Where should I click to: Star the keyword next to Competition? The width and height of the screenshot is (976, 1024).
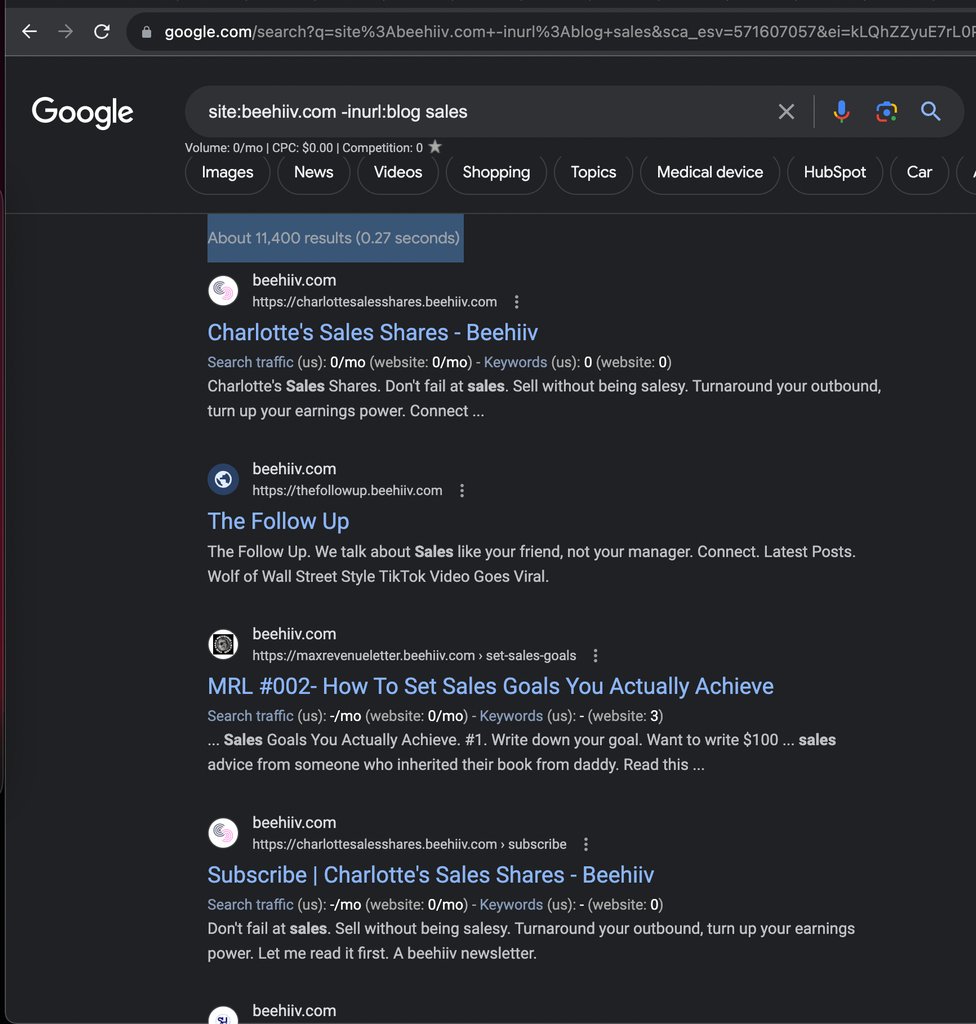[435, 147]
